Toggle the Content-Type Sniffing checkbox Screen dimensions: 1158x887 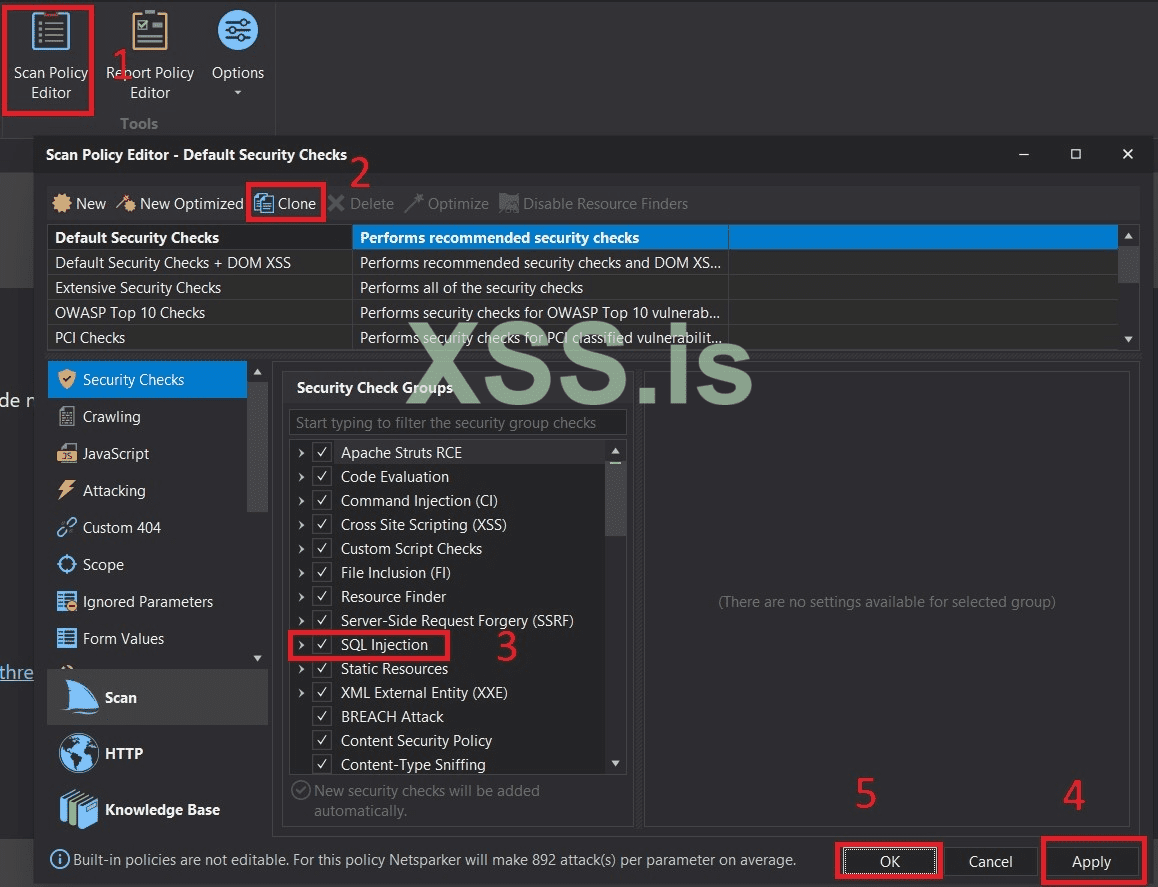click(x=322, y=764)
